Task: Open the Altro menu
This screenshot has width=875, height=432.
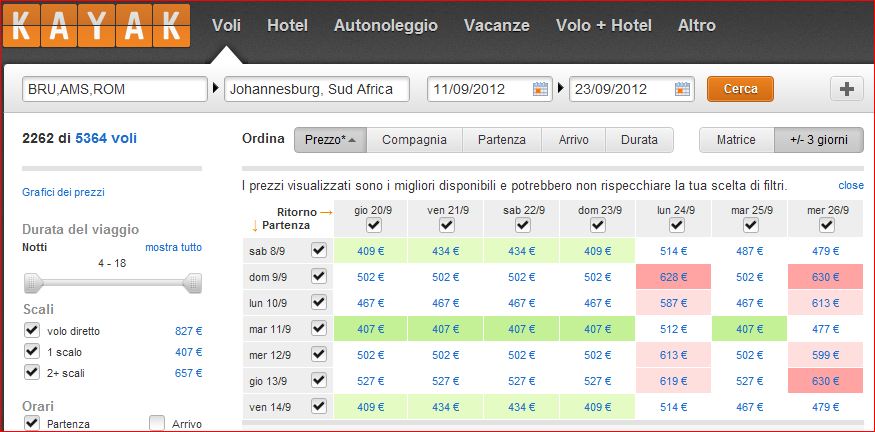Action: click(696, 25)
